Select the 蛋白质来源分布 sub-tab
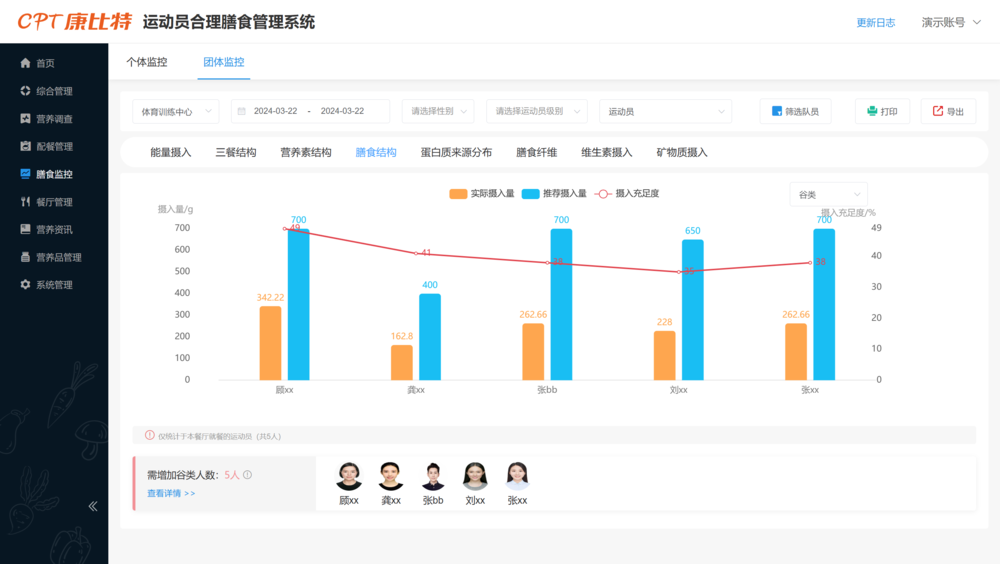 pos(456,152)
